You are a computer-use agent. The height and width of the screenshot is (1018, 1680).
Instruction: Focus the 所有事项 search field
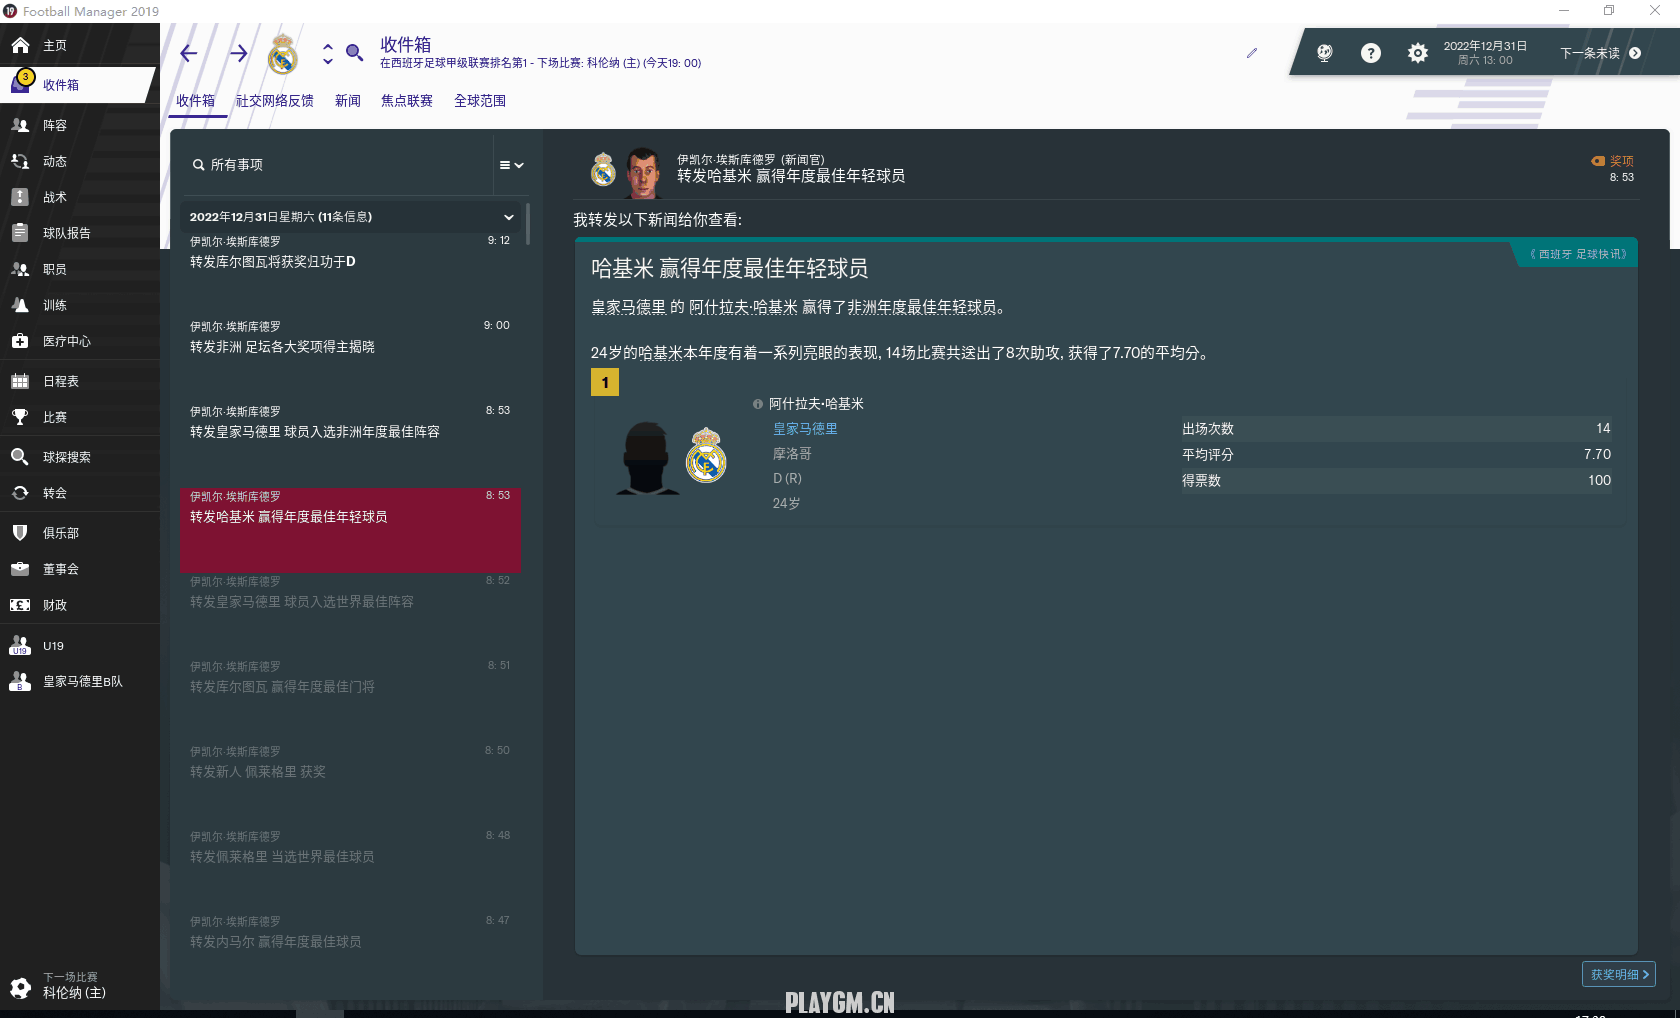pyautogui.click(x=340, y=165)
